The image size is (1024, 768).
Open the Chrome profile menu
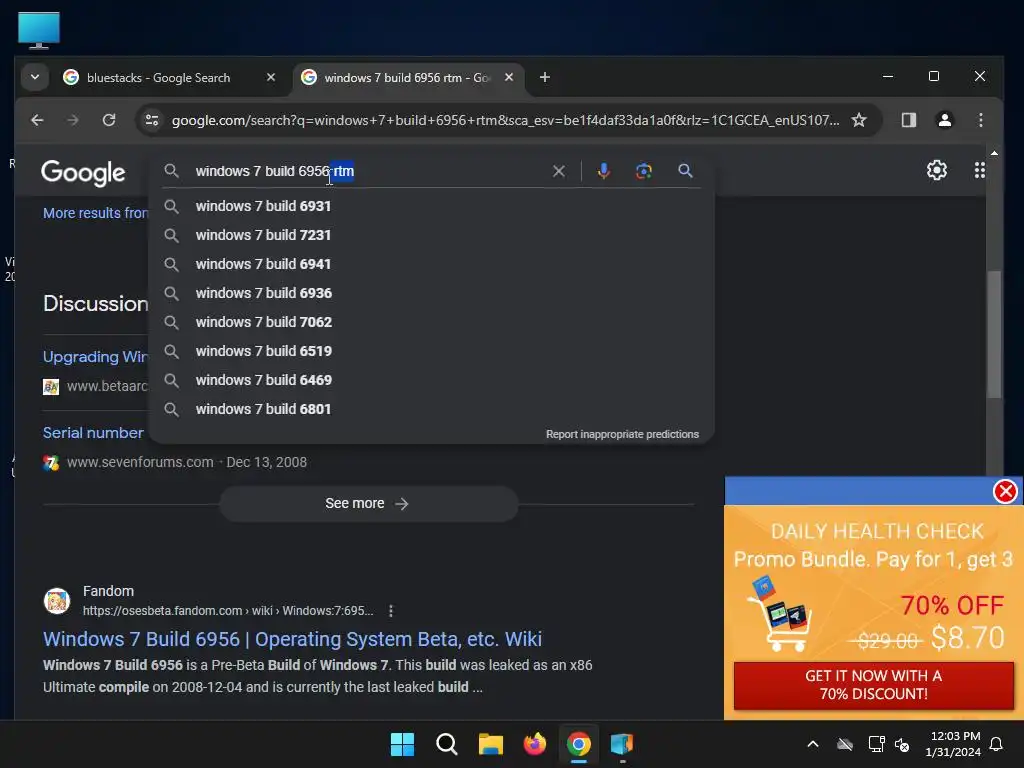tap(944, 120)
